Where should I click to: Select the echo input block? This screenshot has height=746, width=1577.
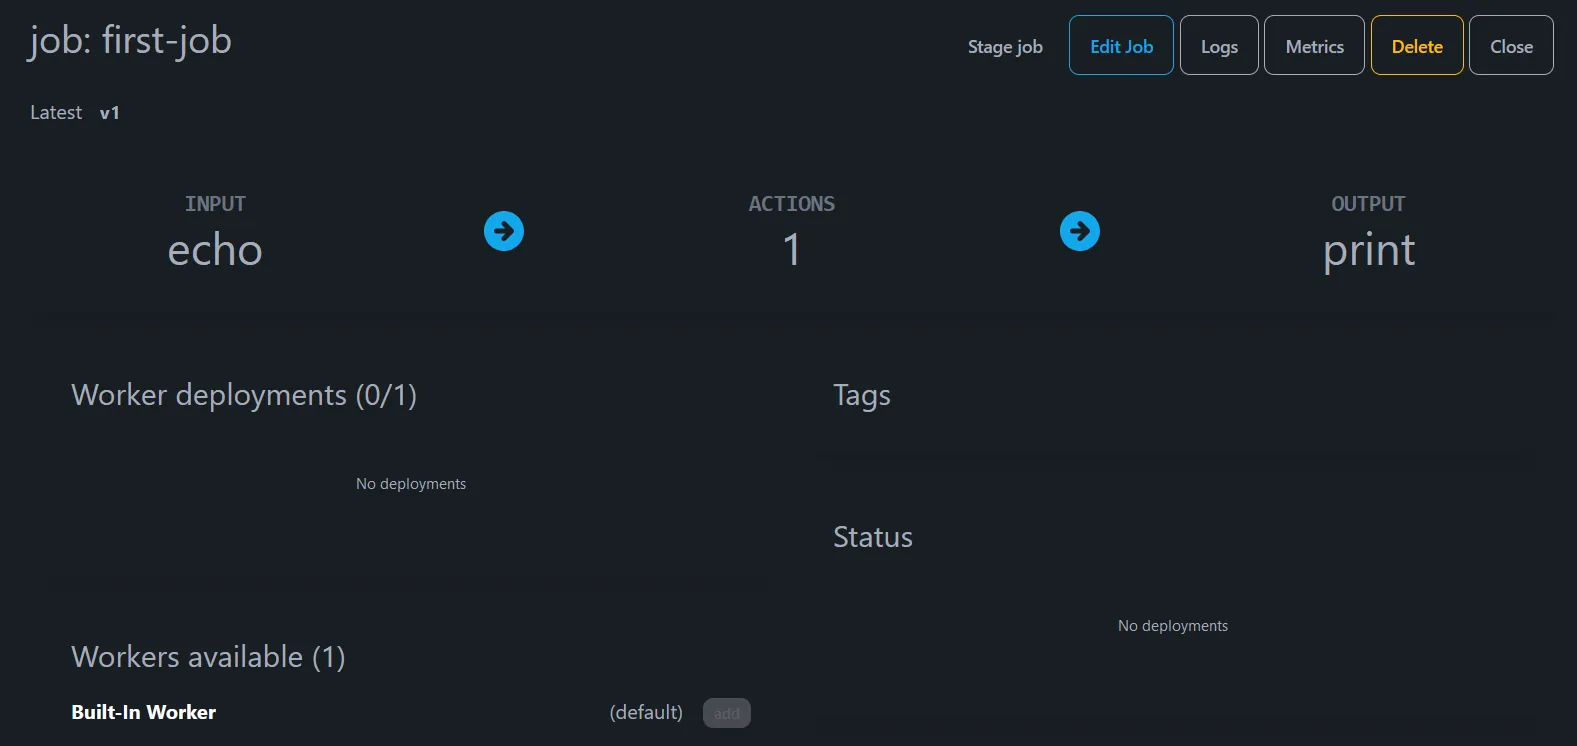point(215,249)
